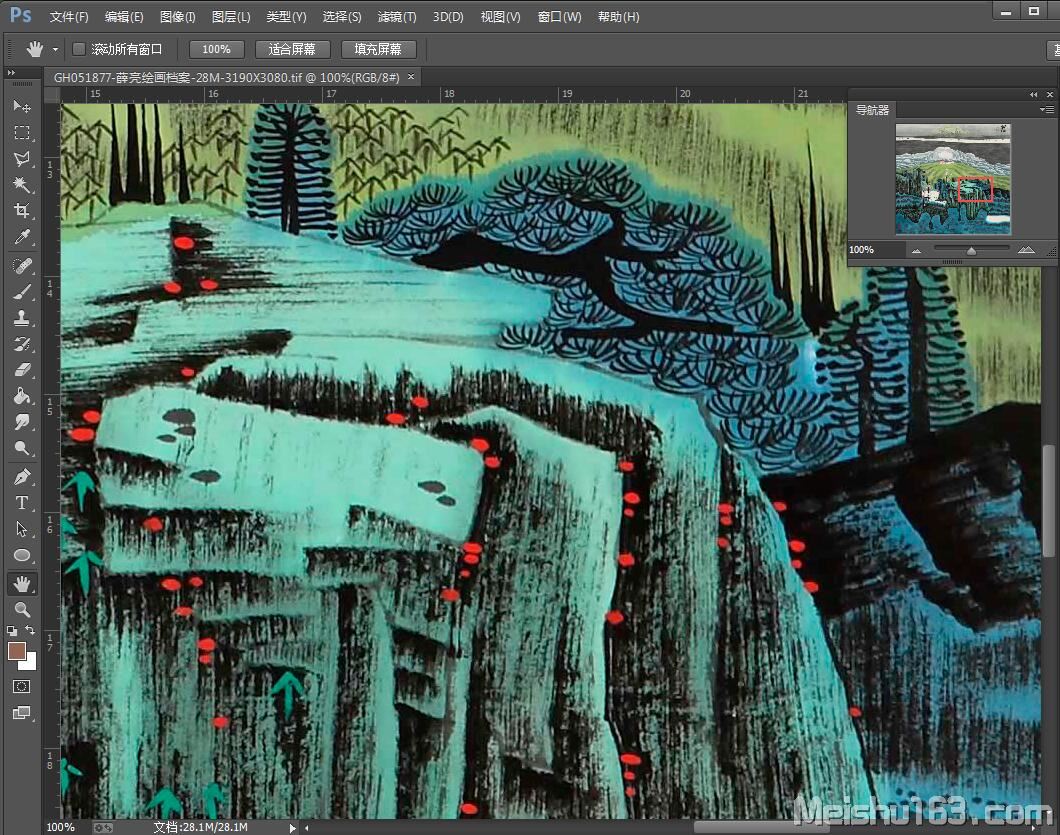Open the 帮助(H) menu
This screenshot has width=1060, height=835.
click(619, 16)
